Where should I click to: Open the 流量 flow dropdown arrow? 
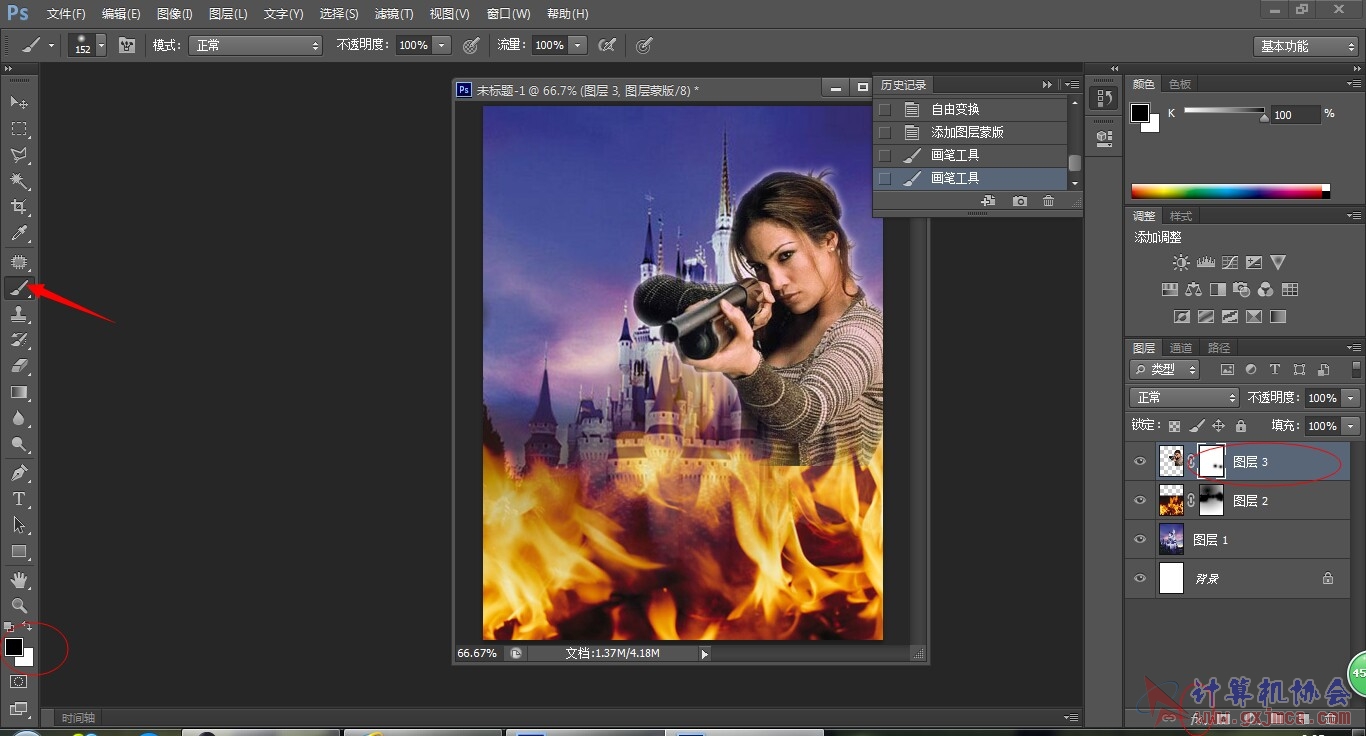577,45
